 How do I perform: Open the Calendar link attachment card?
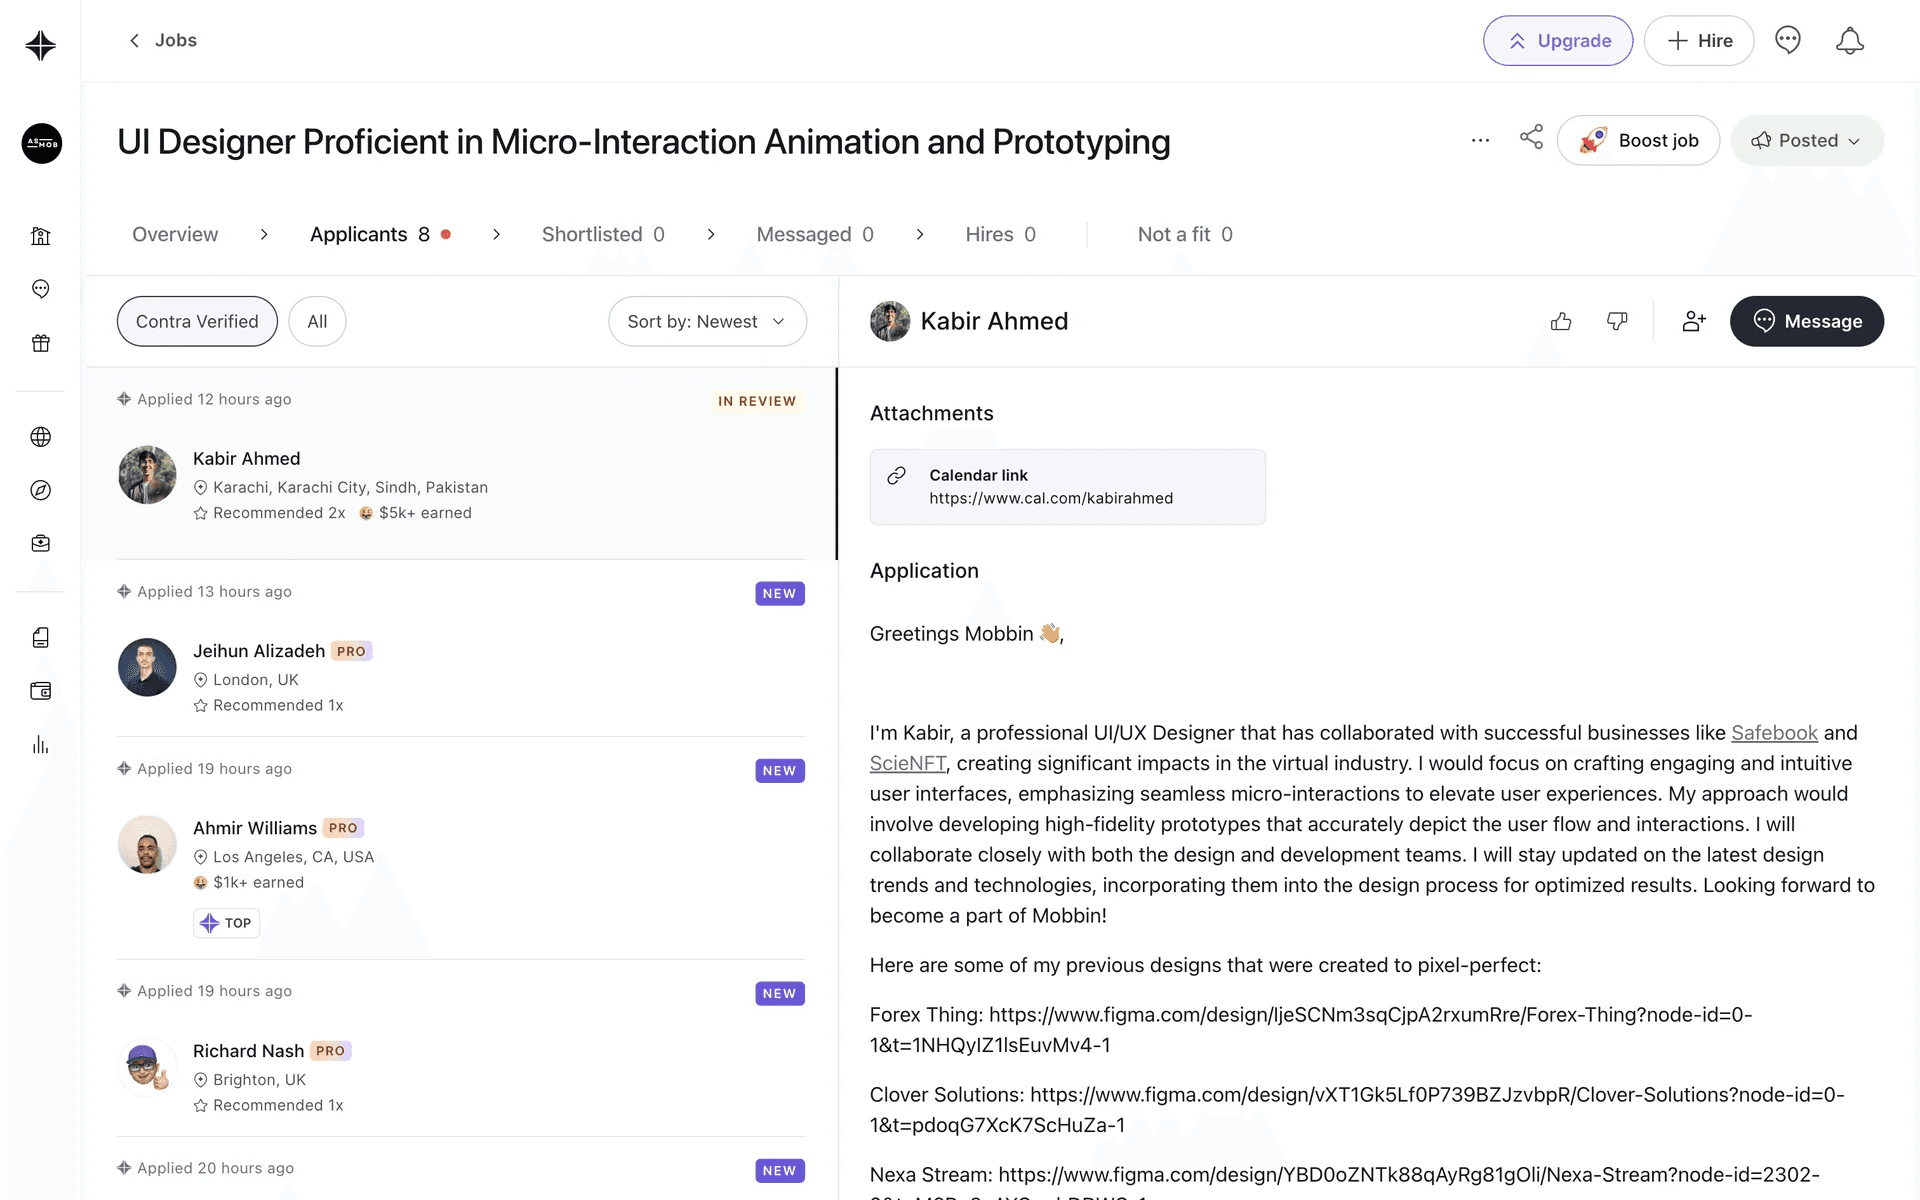(x=1067, y=487)
